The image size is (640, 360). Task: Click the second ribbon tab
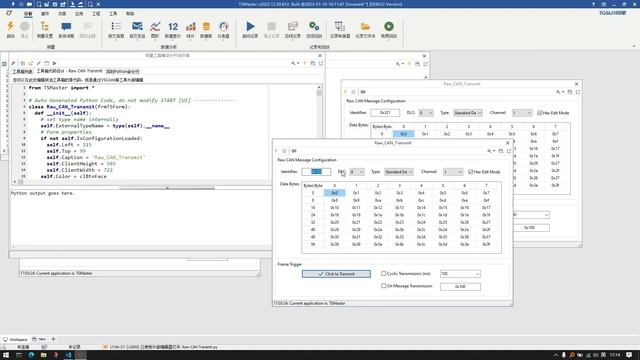click(45, 14)
